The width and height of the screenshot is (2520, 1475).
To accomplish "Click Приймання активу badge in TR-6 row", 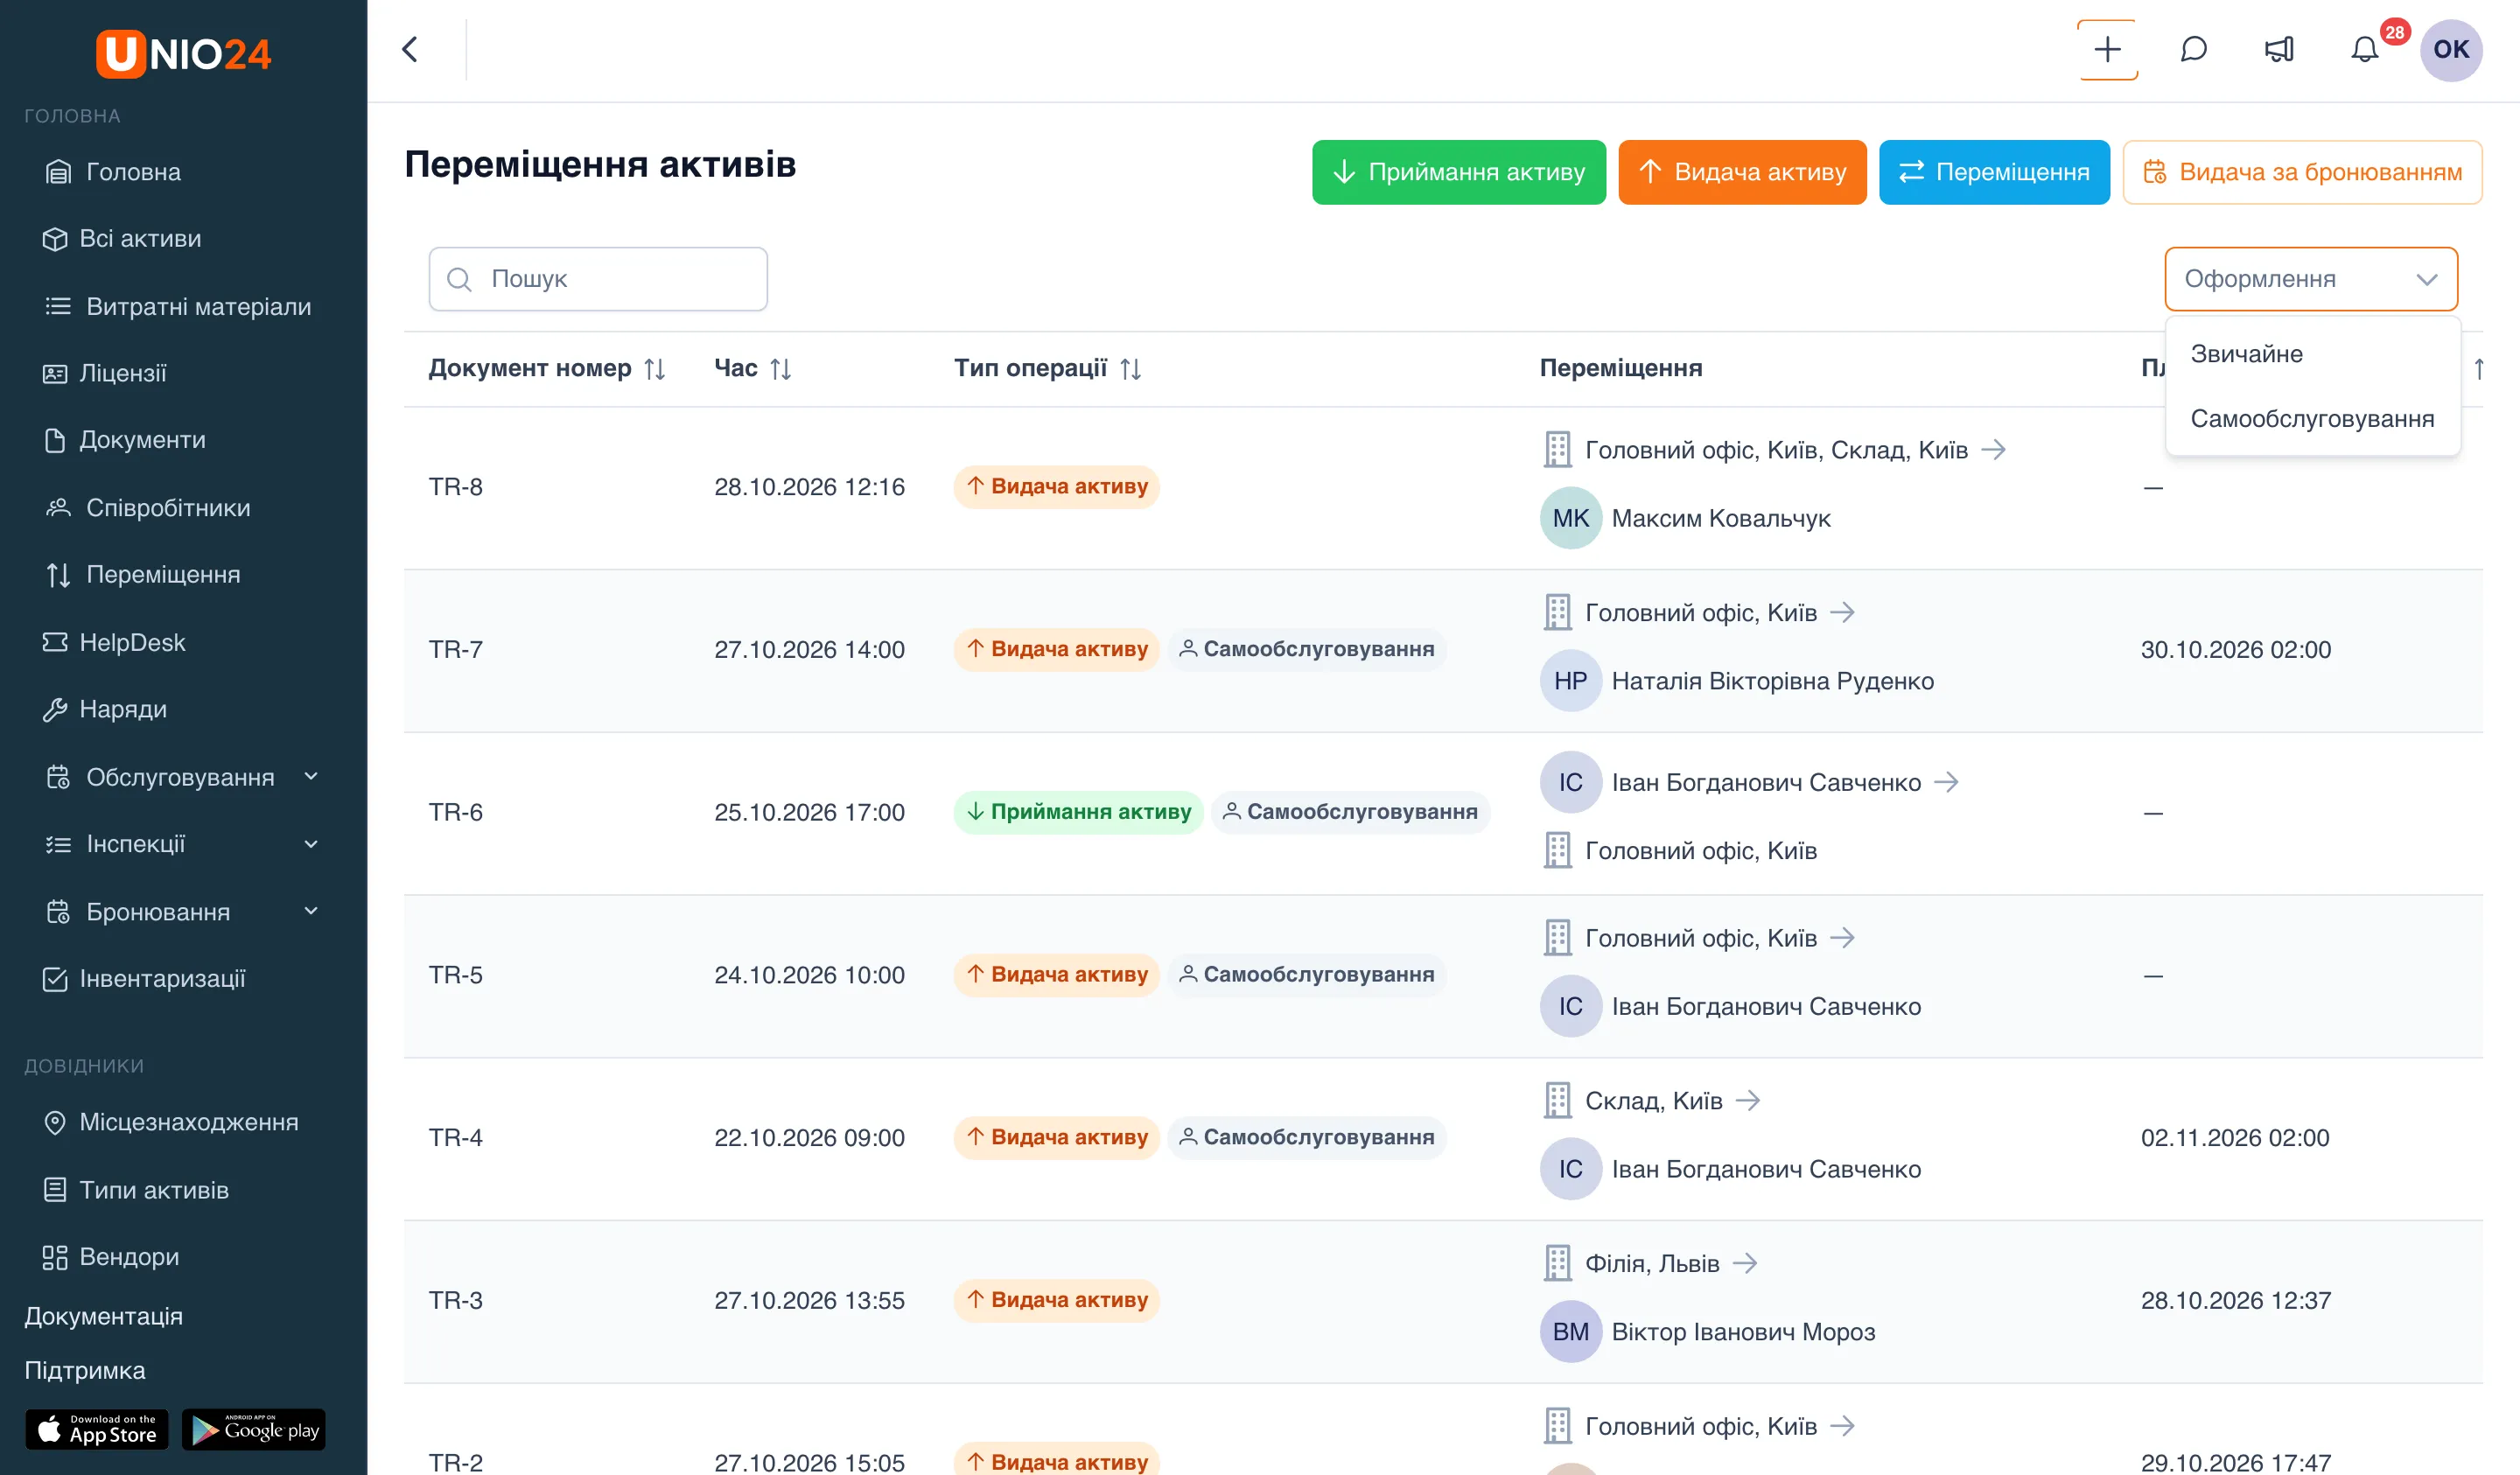I will (x=1078, y=812).
